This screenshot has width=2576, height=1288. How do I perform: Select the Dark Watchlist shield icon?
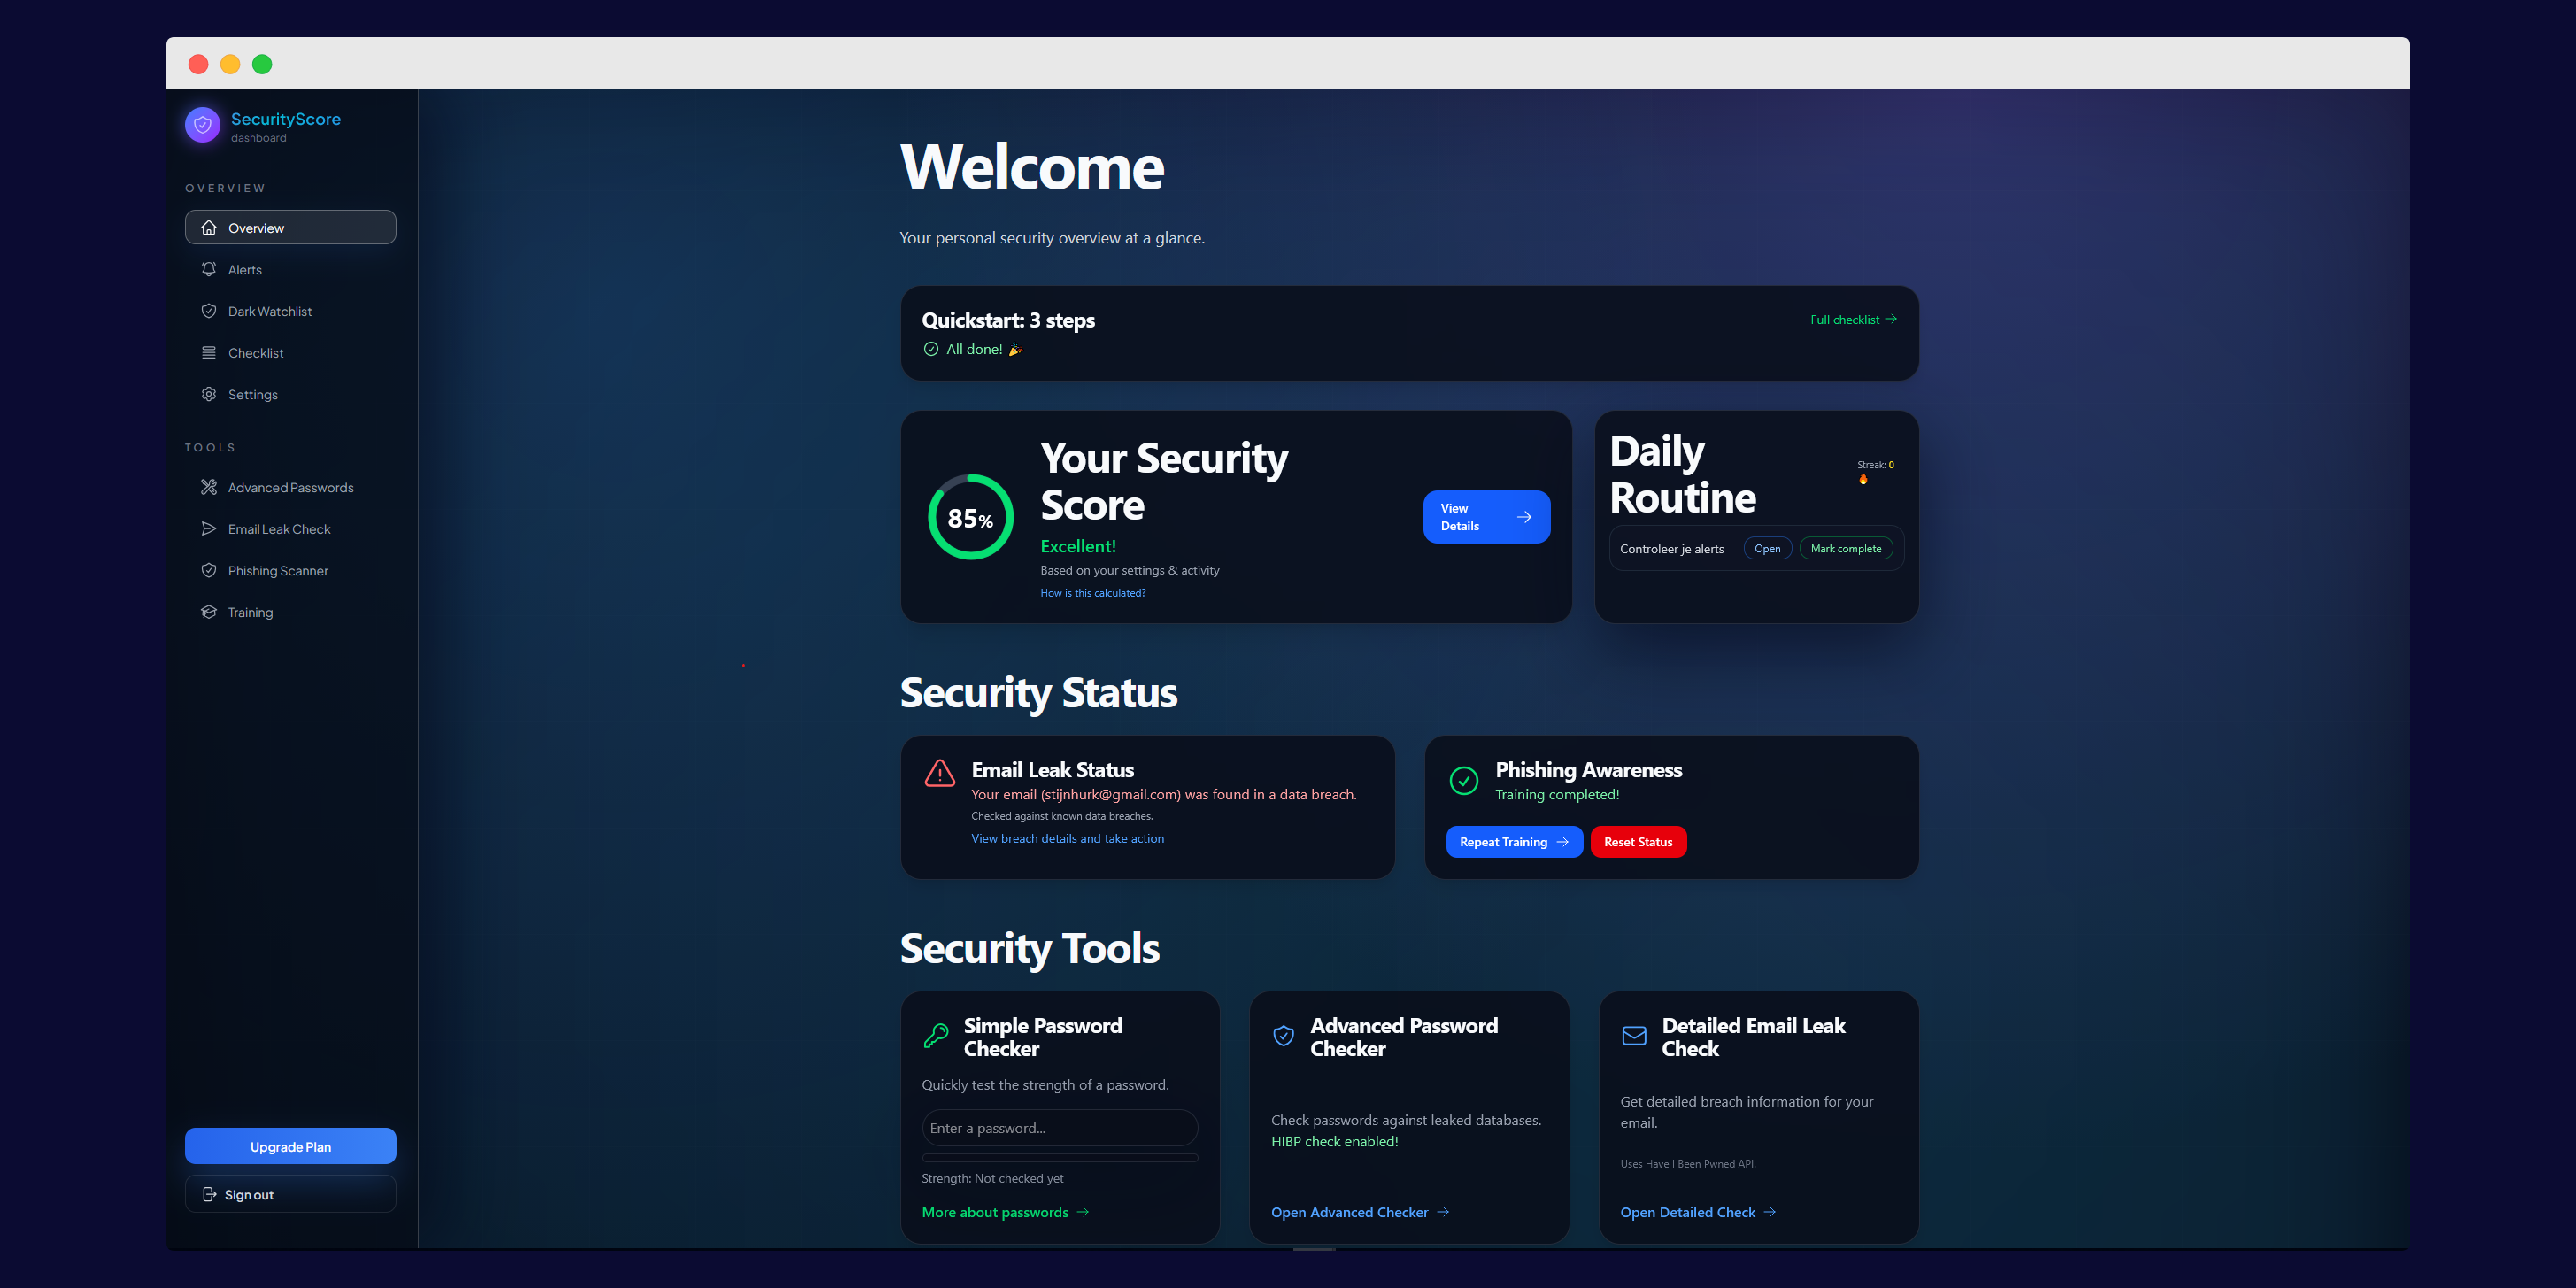209,311
